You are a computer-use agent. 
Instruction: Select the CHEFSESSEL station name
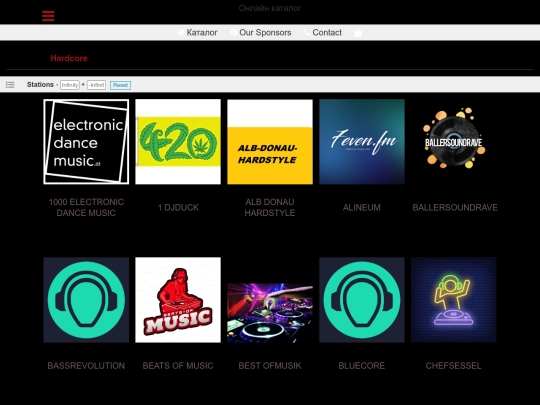[x=454, y=365]
